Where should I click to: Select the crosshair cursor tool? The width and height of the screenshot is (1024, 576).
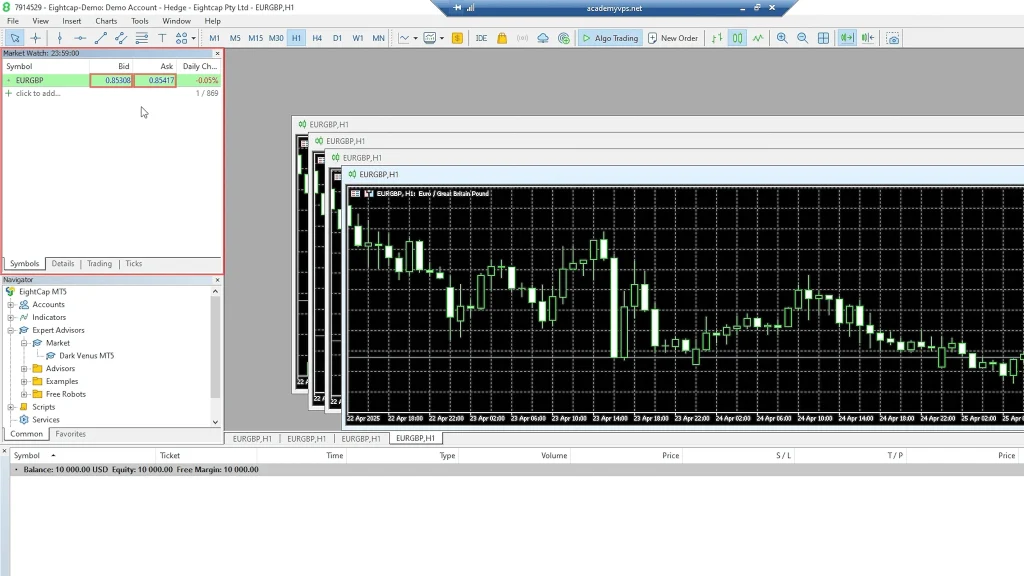tap(36, 38)
